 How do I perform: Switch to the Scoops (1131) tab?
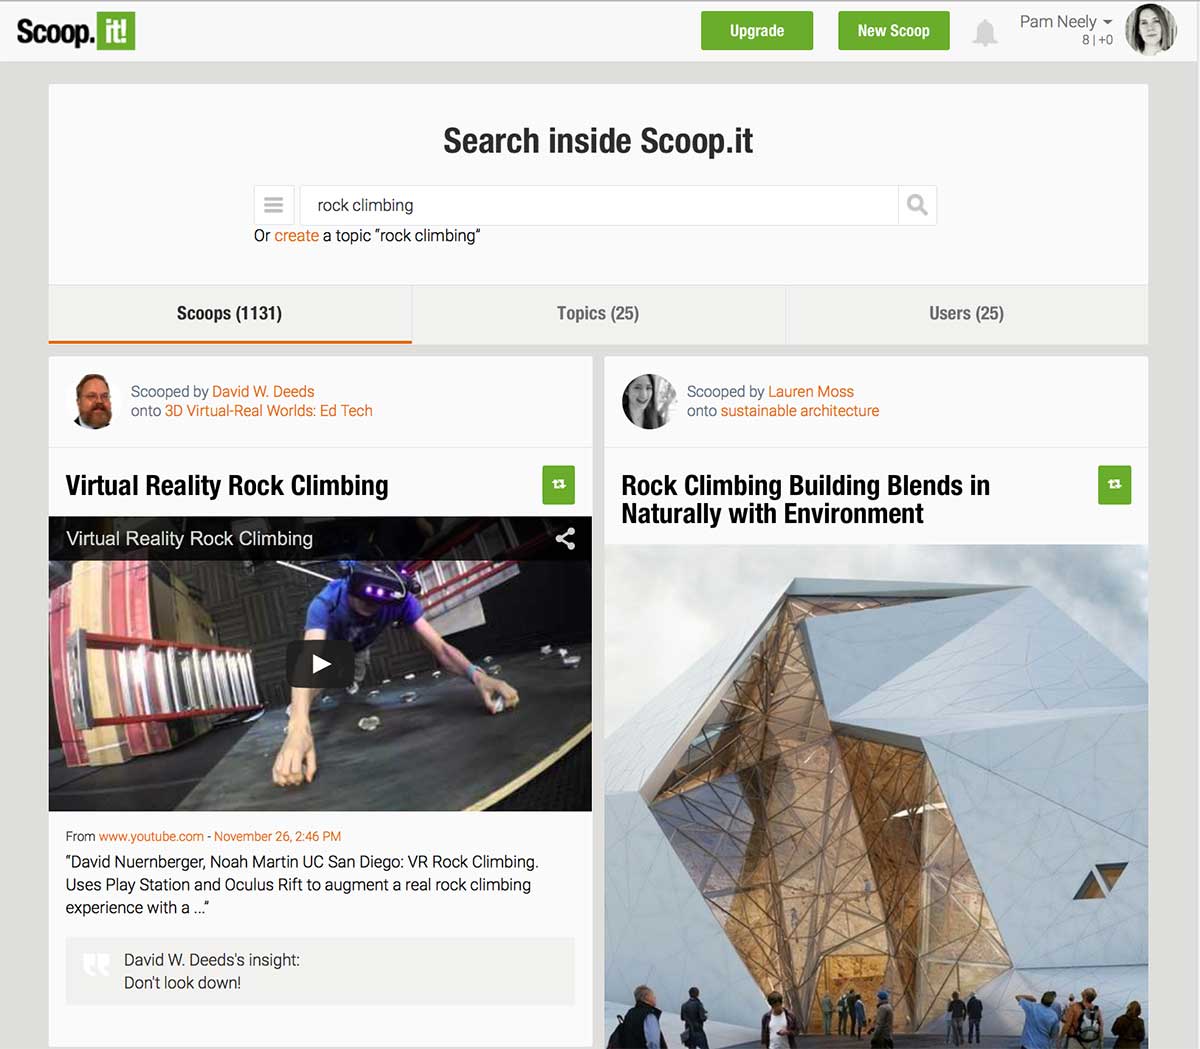[x=230, y=314]
